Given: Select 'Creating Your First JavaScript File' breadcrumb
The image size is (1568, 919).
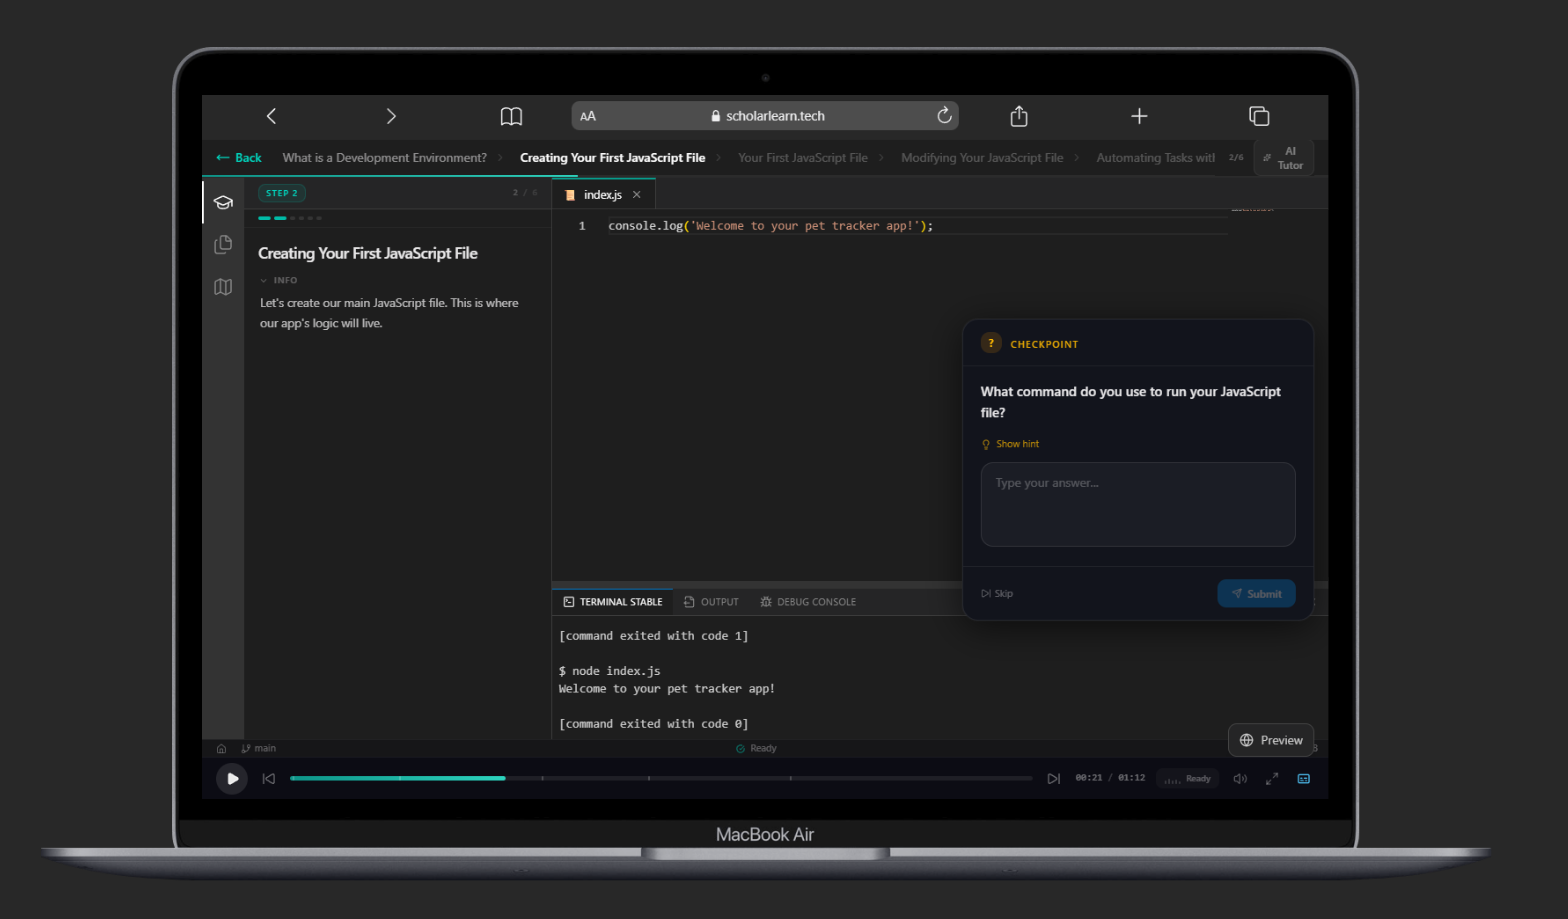Looking at the screenshot, I should pyautogui.click(x=612, y=158).
